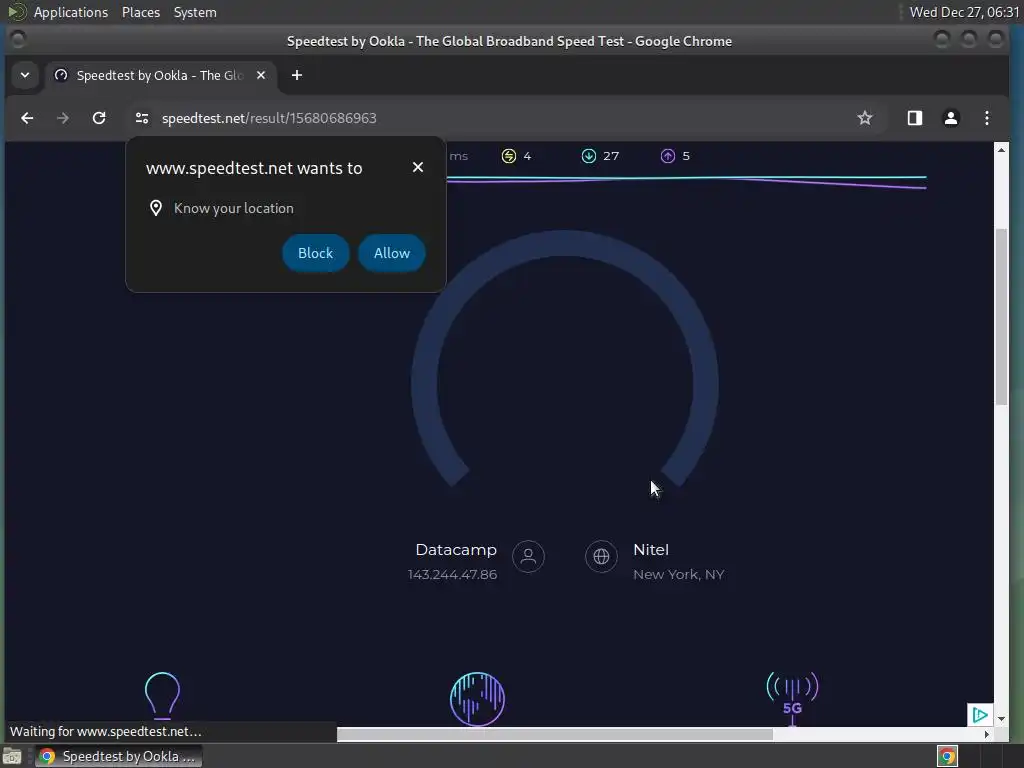The height and width of the screenshot is (768, 1024).
Task: Open Chrome three-dot menu
Action: [987, 118]
